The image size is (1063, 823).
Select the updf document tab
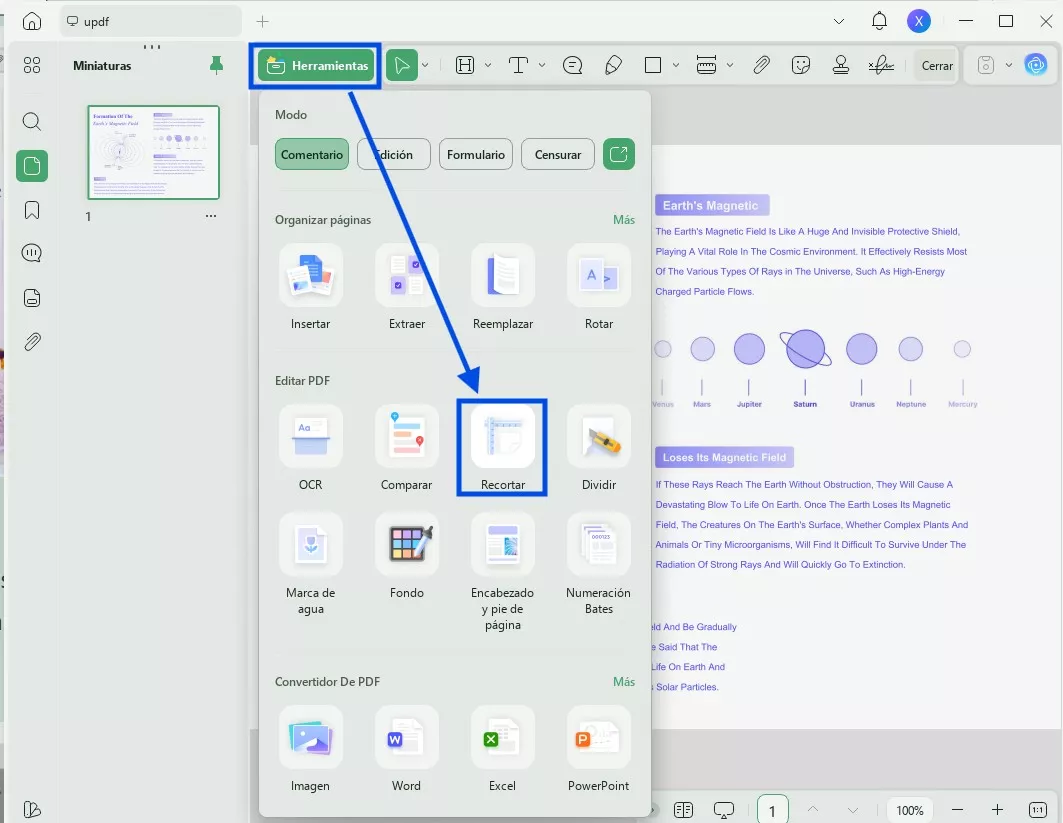point(151,22)
